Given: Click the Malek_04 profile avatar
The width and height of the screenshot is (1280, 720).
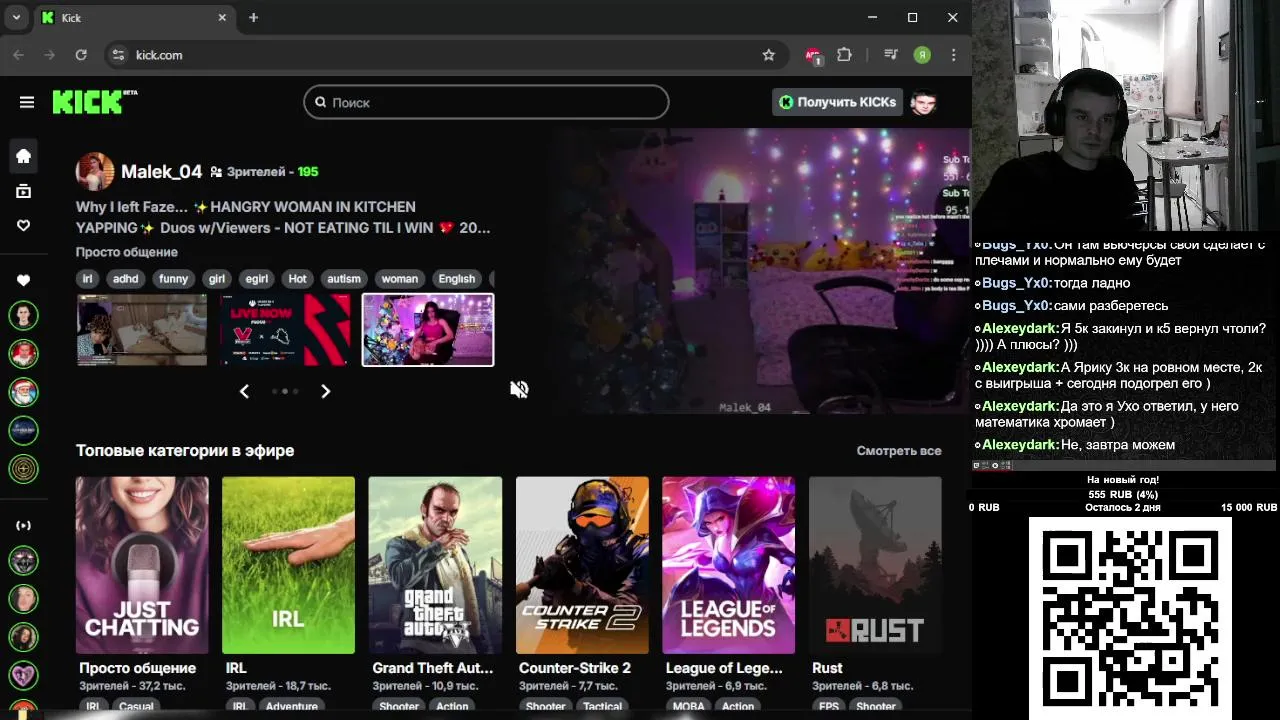Looking at the screenshot, I should click(95, 172).
